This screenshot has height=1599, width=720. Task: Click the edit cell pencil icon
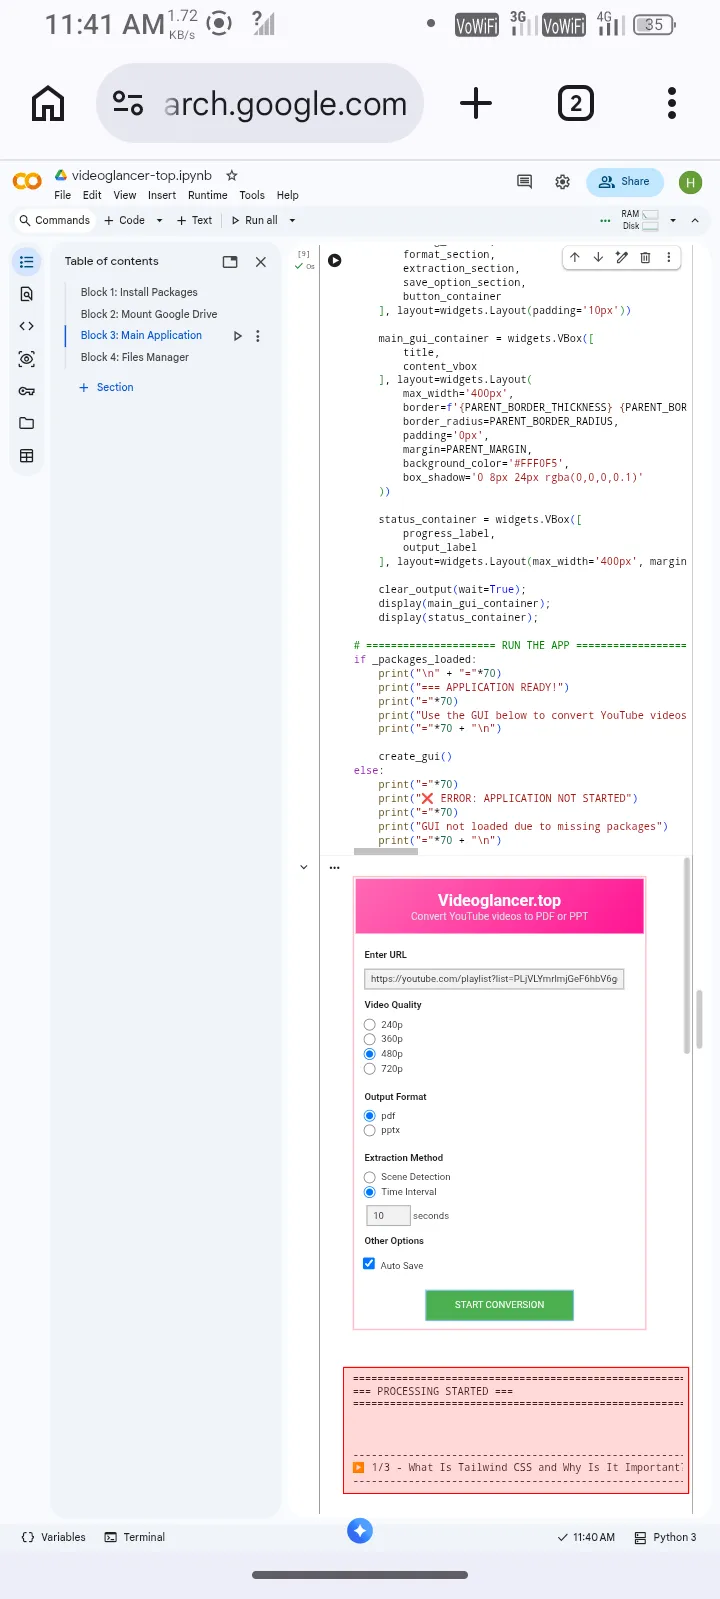(621, 257)
